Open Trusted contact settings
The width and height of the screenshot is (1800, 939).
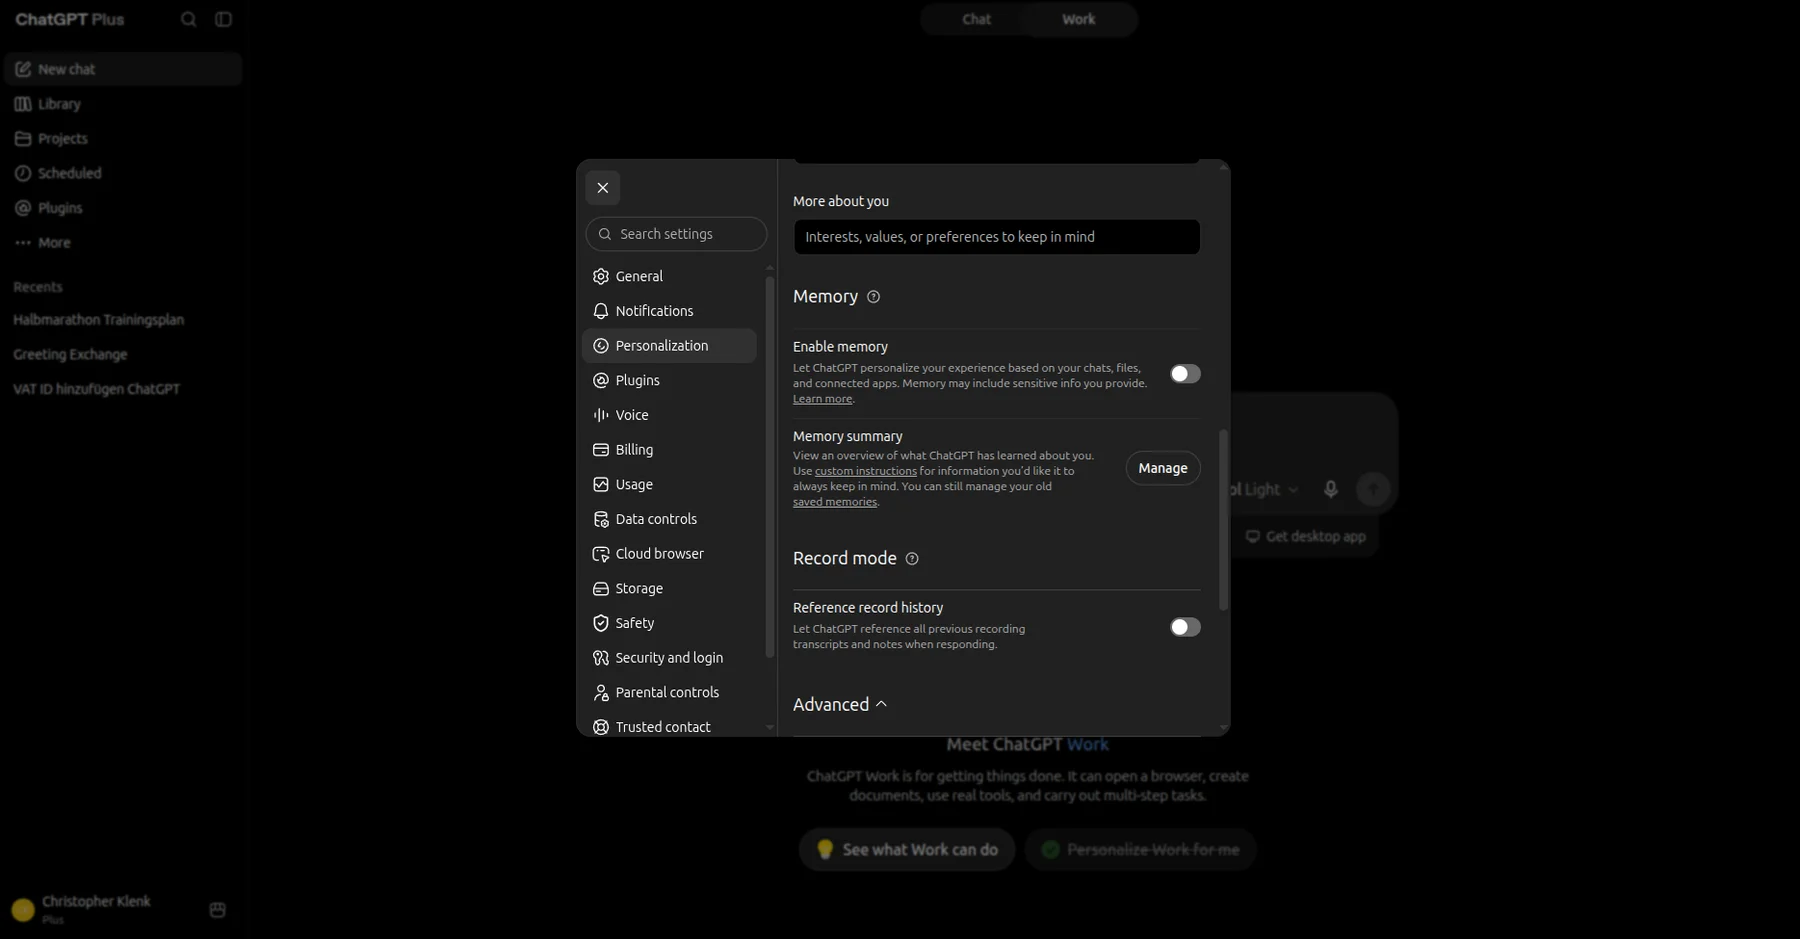pos(669,727)
